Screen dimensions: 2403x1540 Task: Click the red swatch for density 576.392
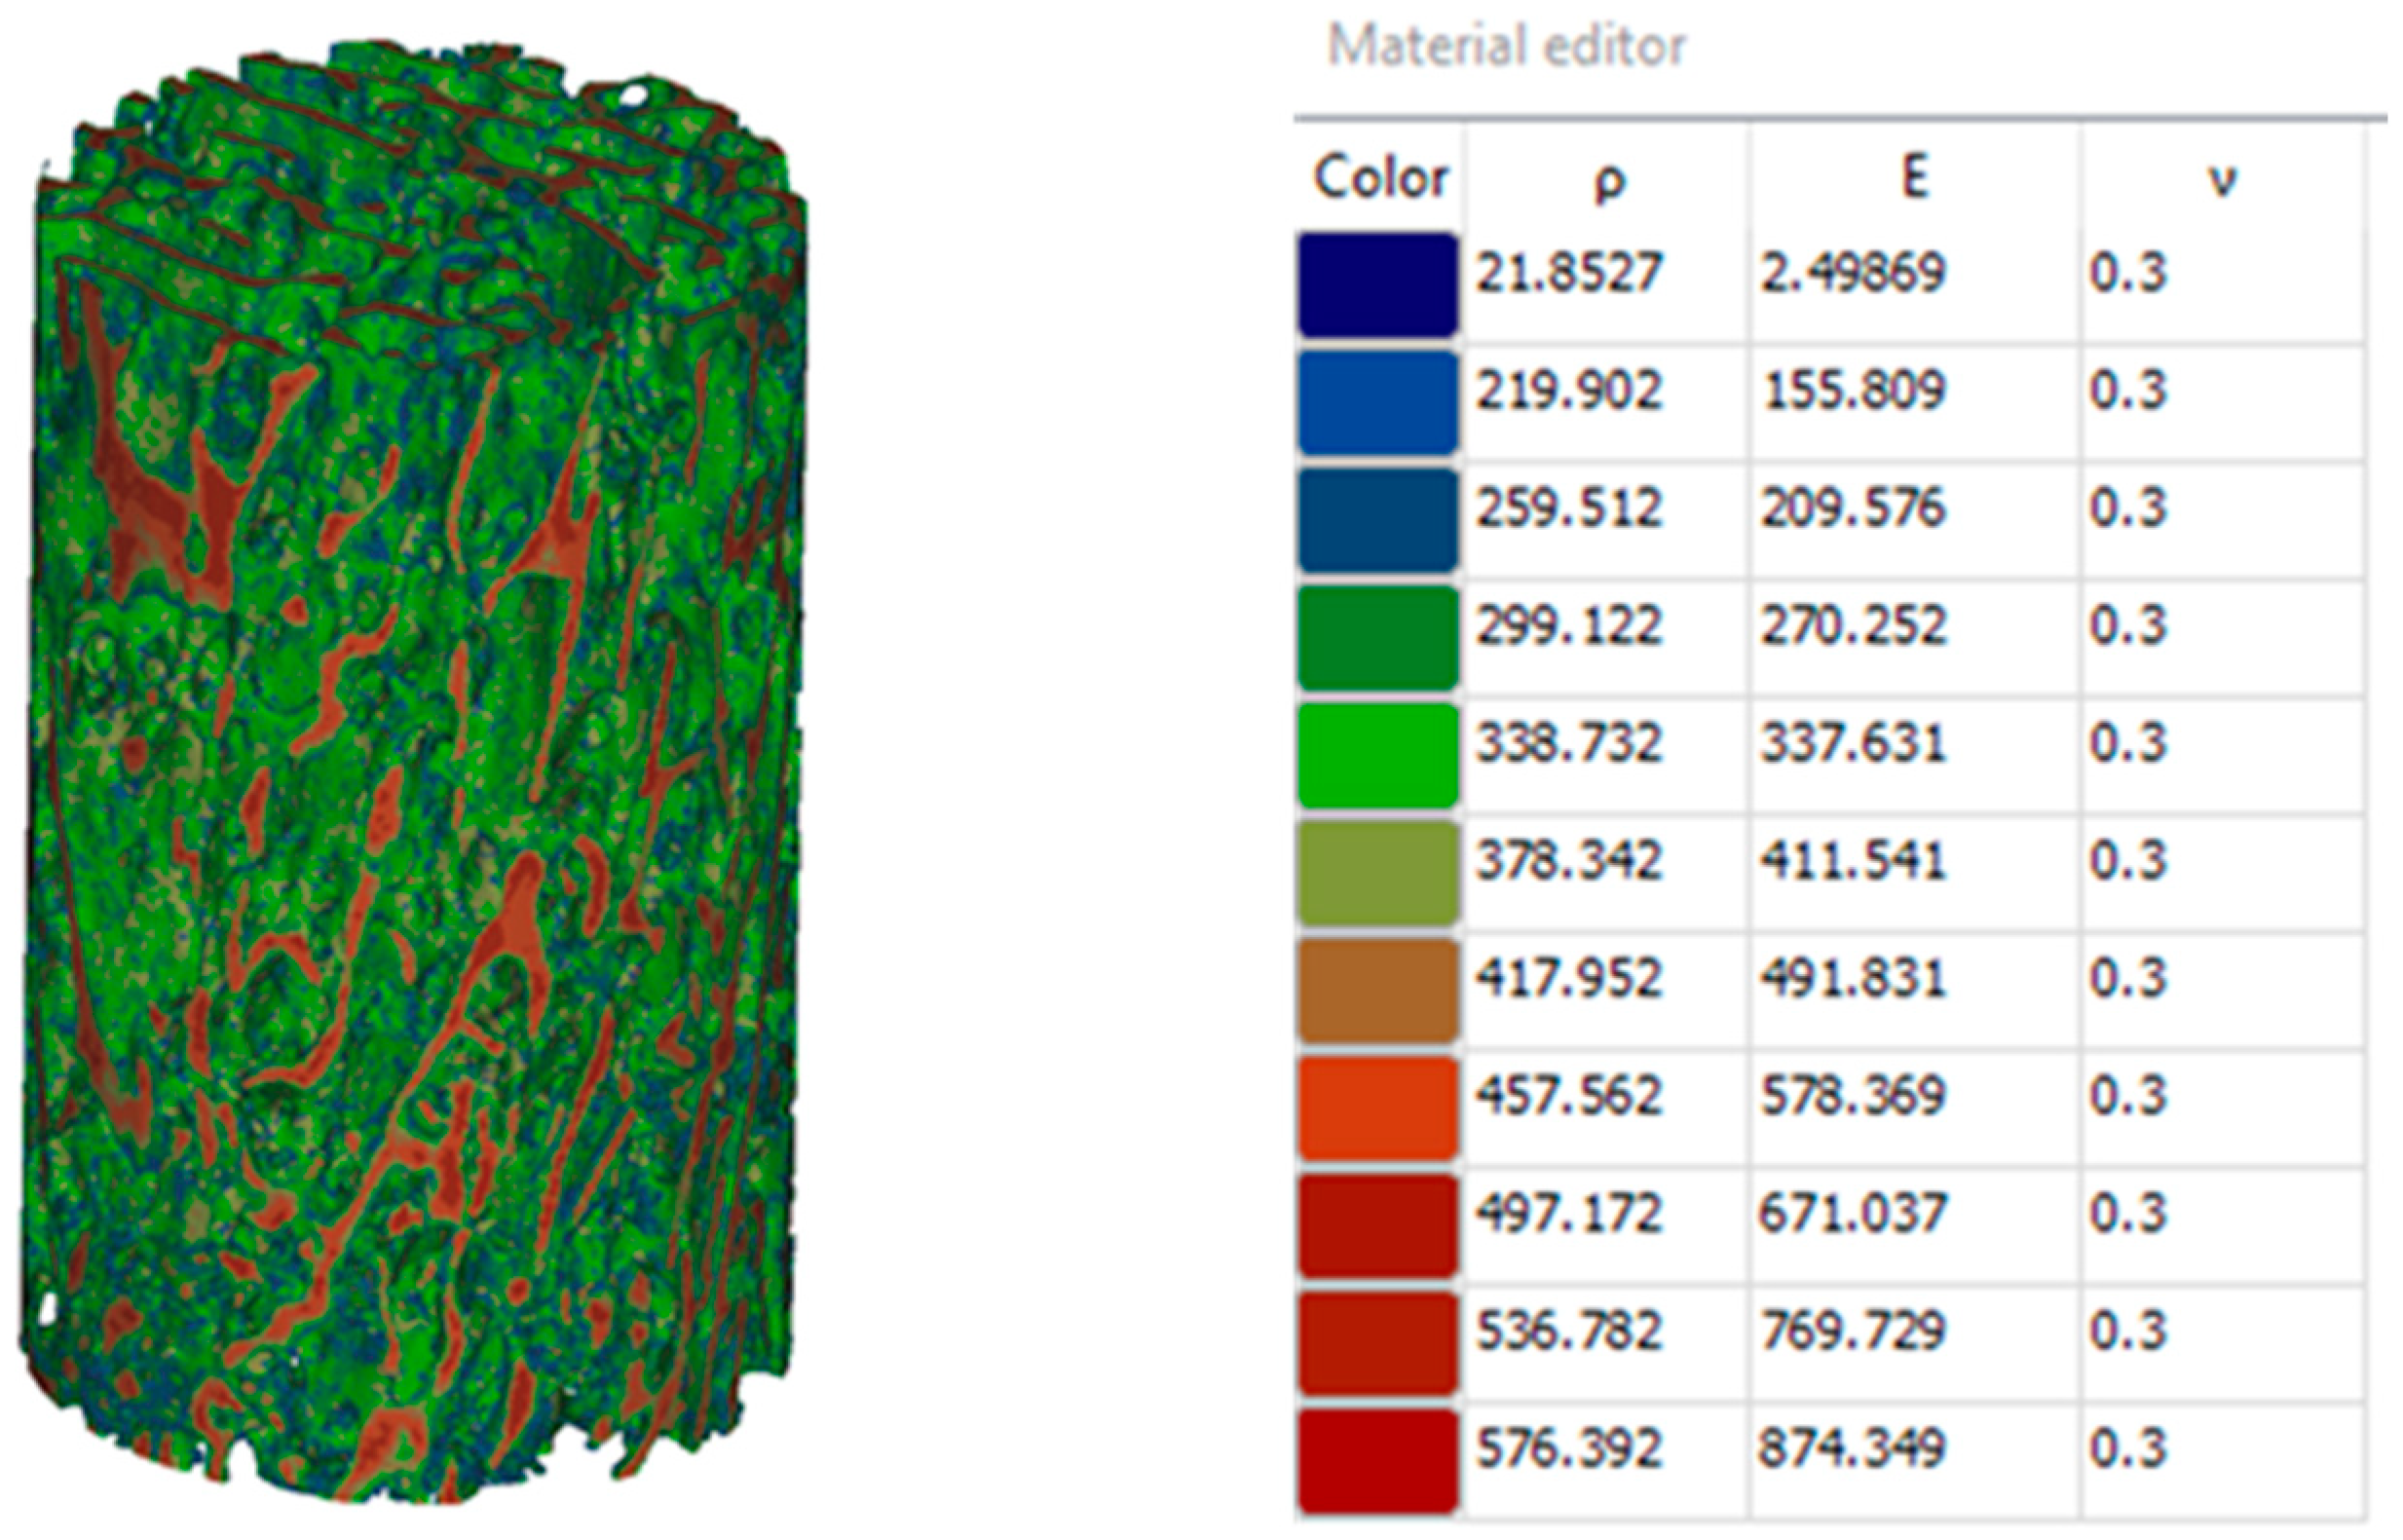coord(1378,1461)
